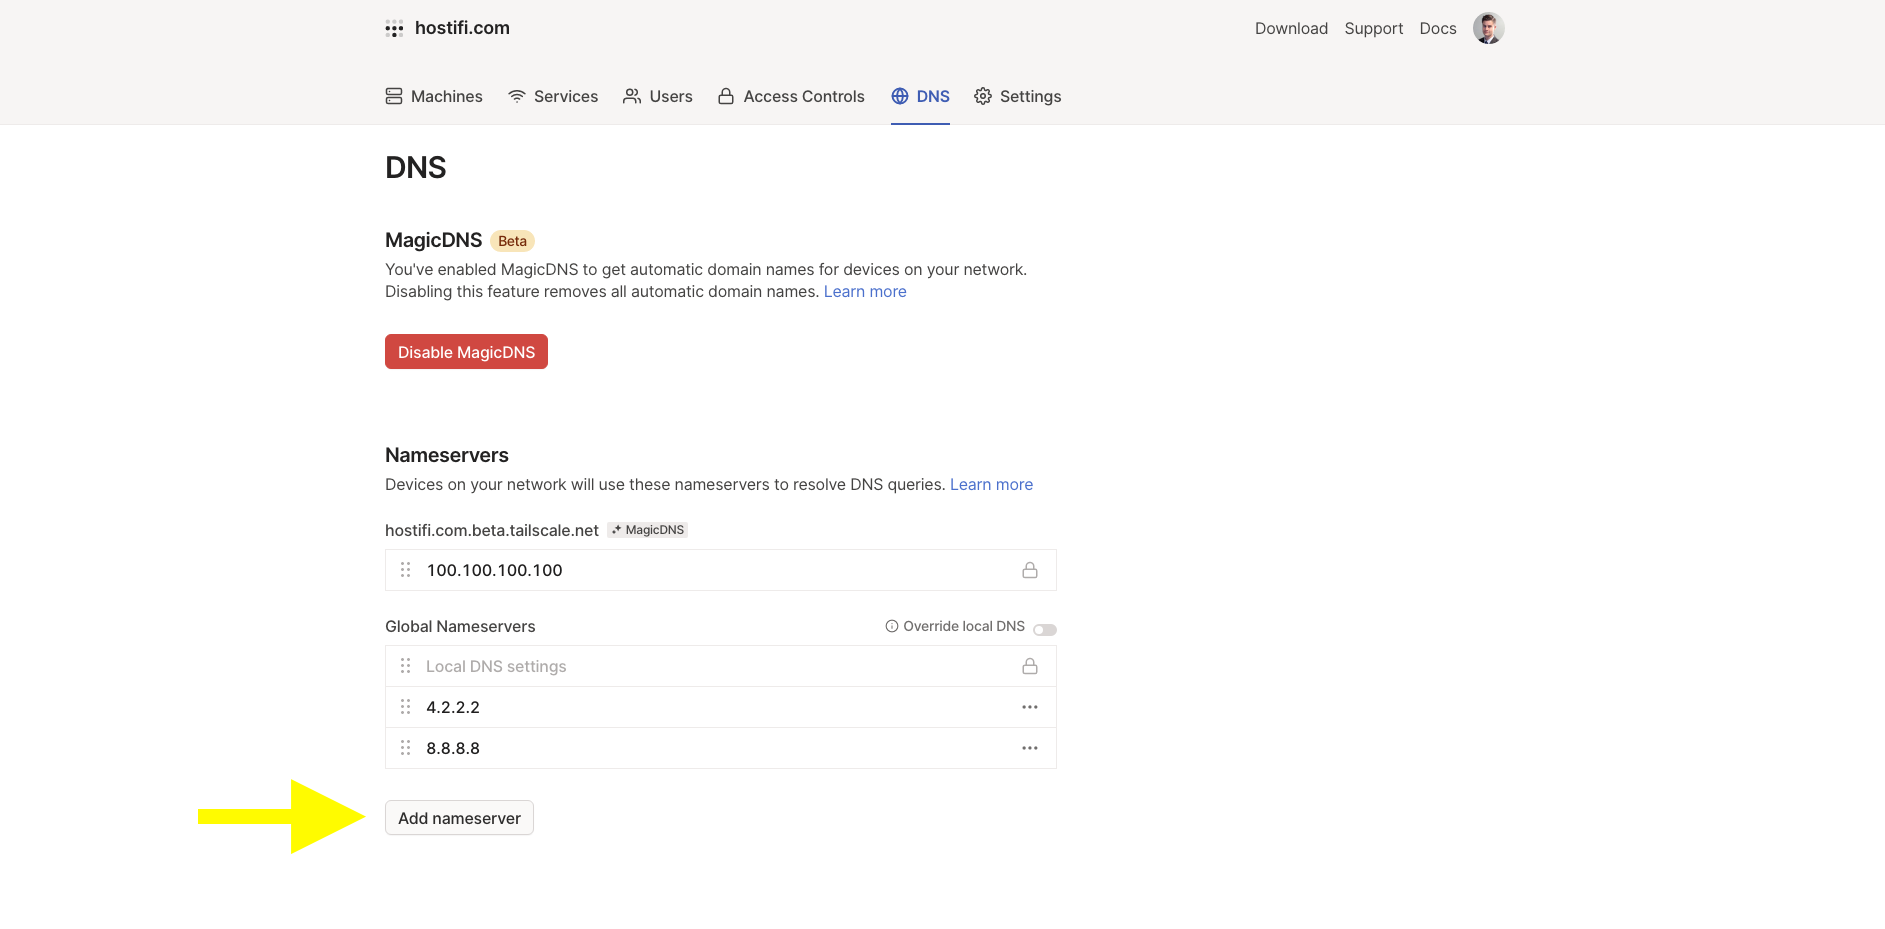Switch to the Services tab
Screen dimensions: 1885x929
tap(553, 96)
